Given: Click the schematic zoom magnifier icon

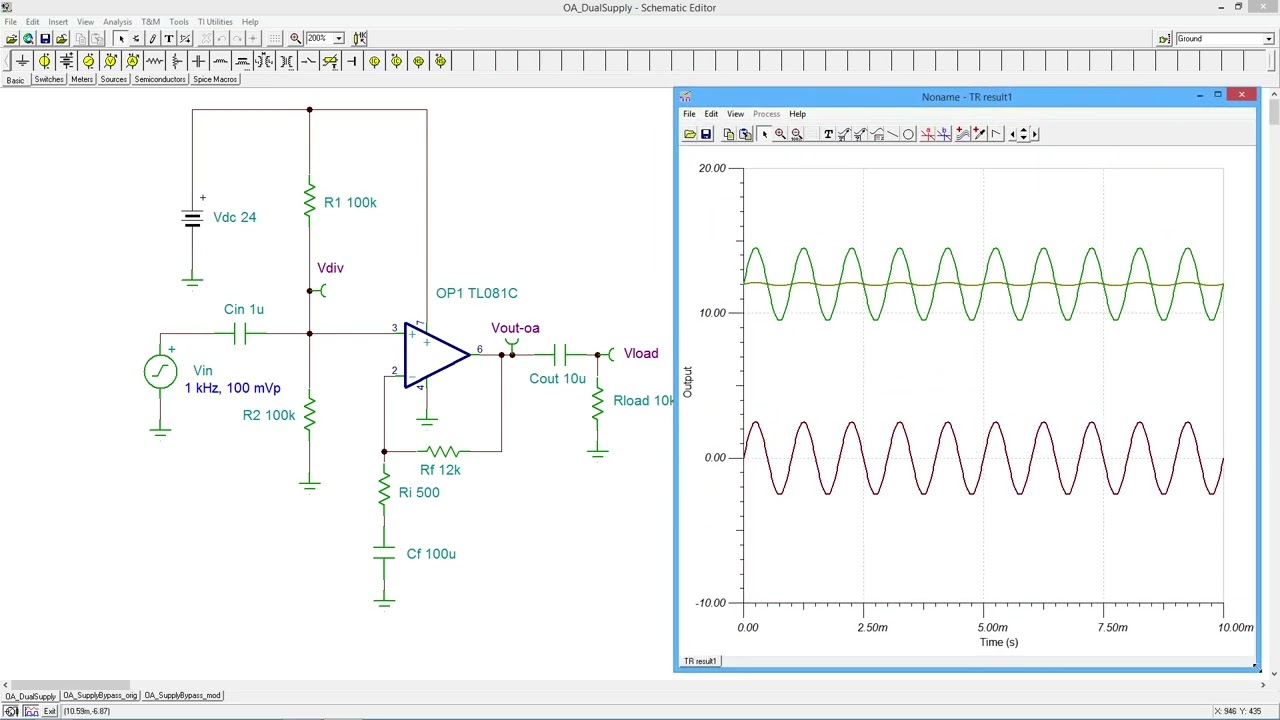Looking at the screenshot, I should 295,39.
